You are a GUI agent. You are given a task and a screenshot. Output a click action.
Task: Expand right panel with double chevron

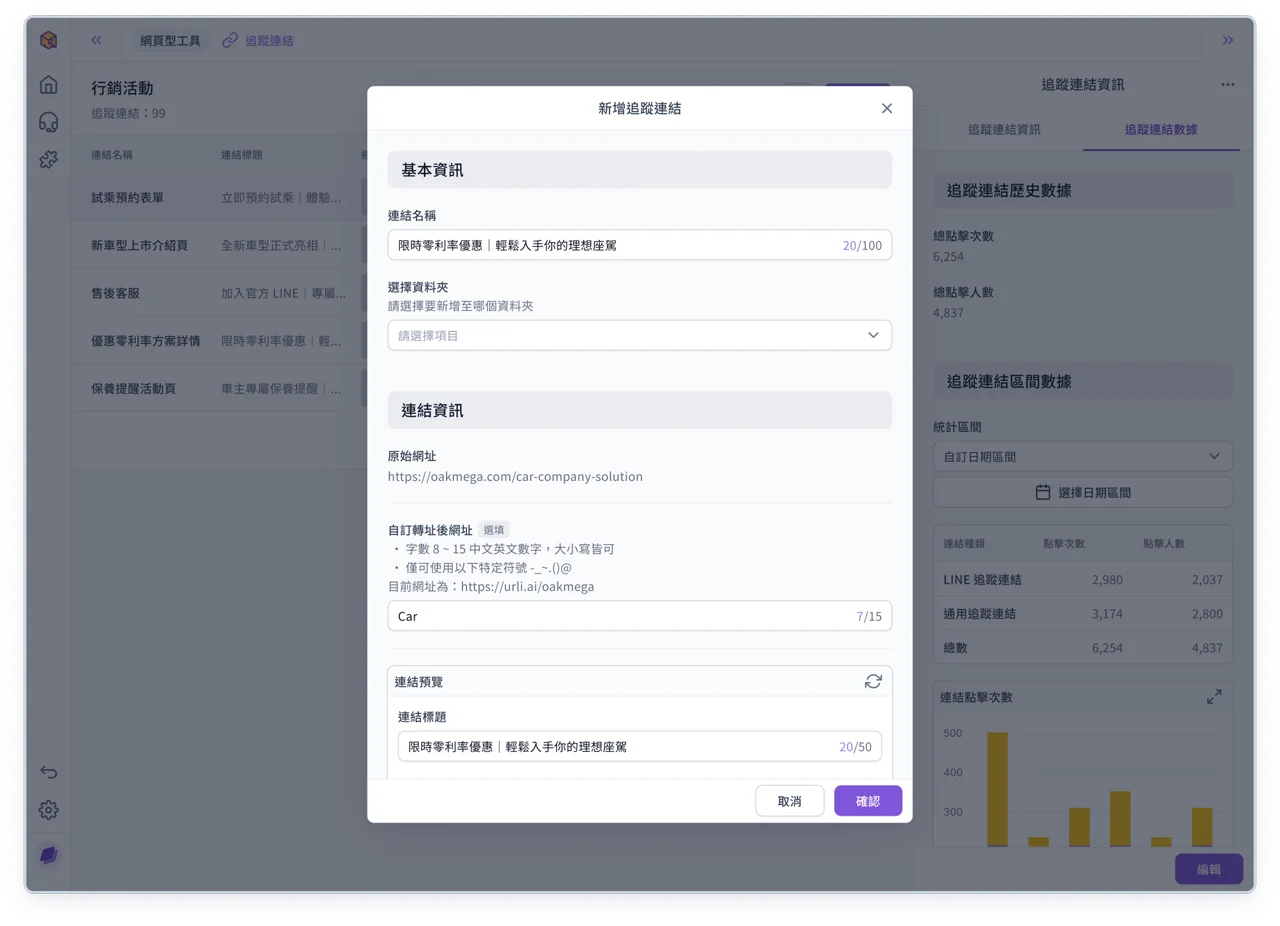[1227, 41]
